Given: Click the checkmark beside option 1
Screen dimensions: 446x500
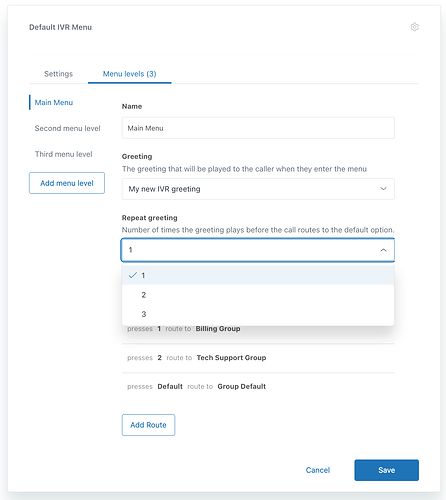Looking at the screenshot, I should coord(133,275).
